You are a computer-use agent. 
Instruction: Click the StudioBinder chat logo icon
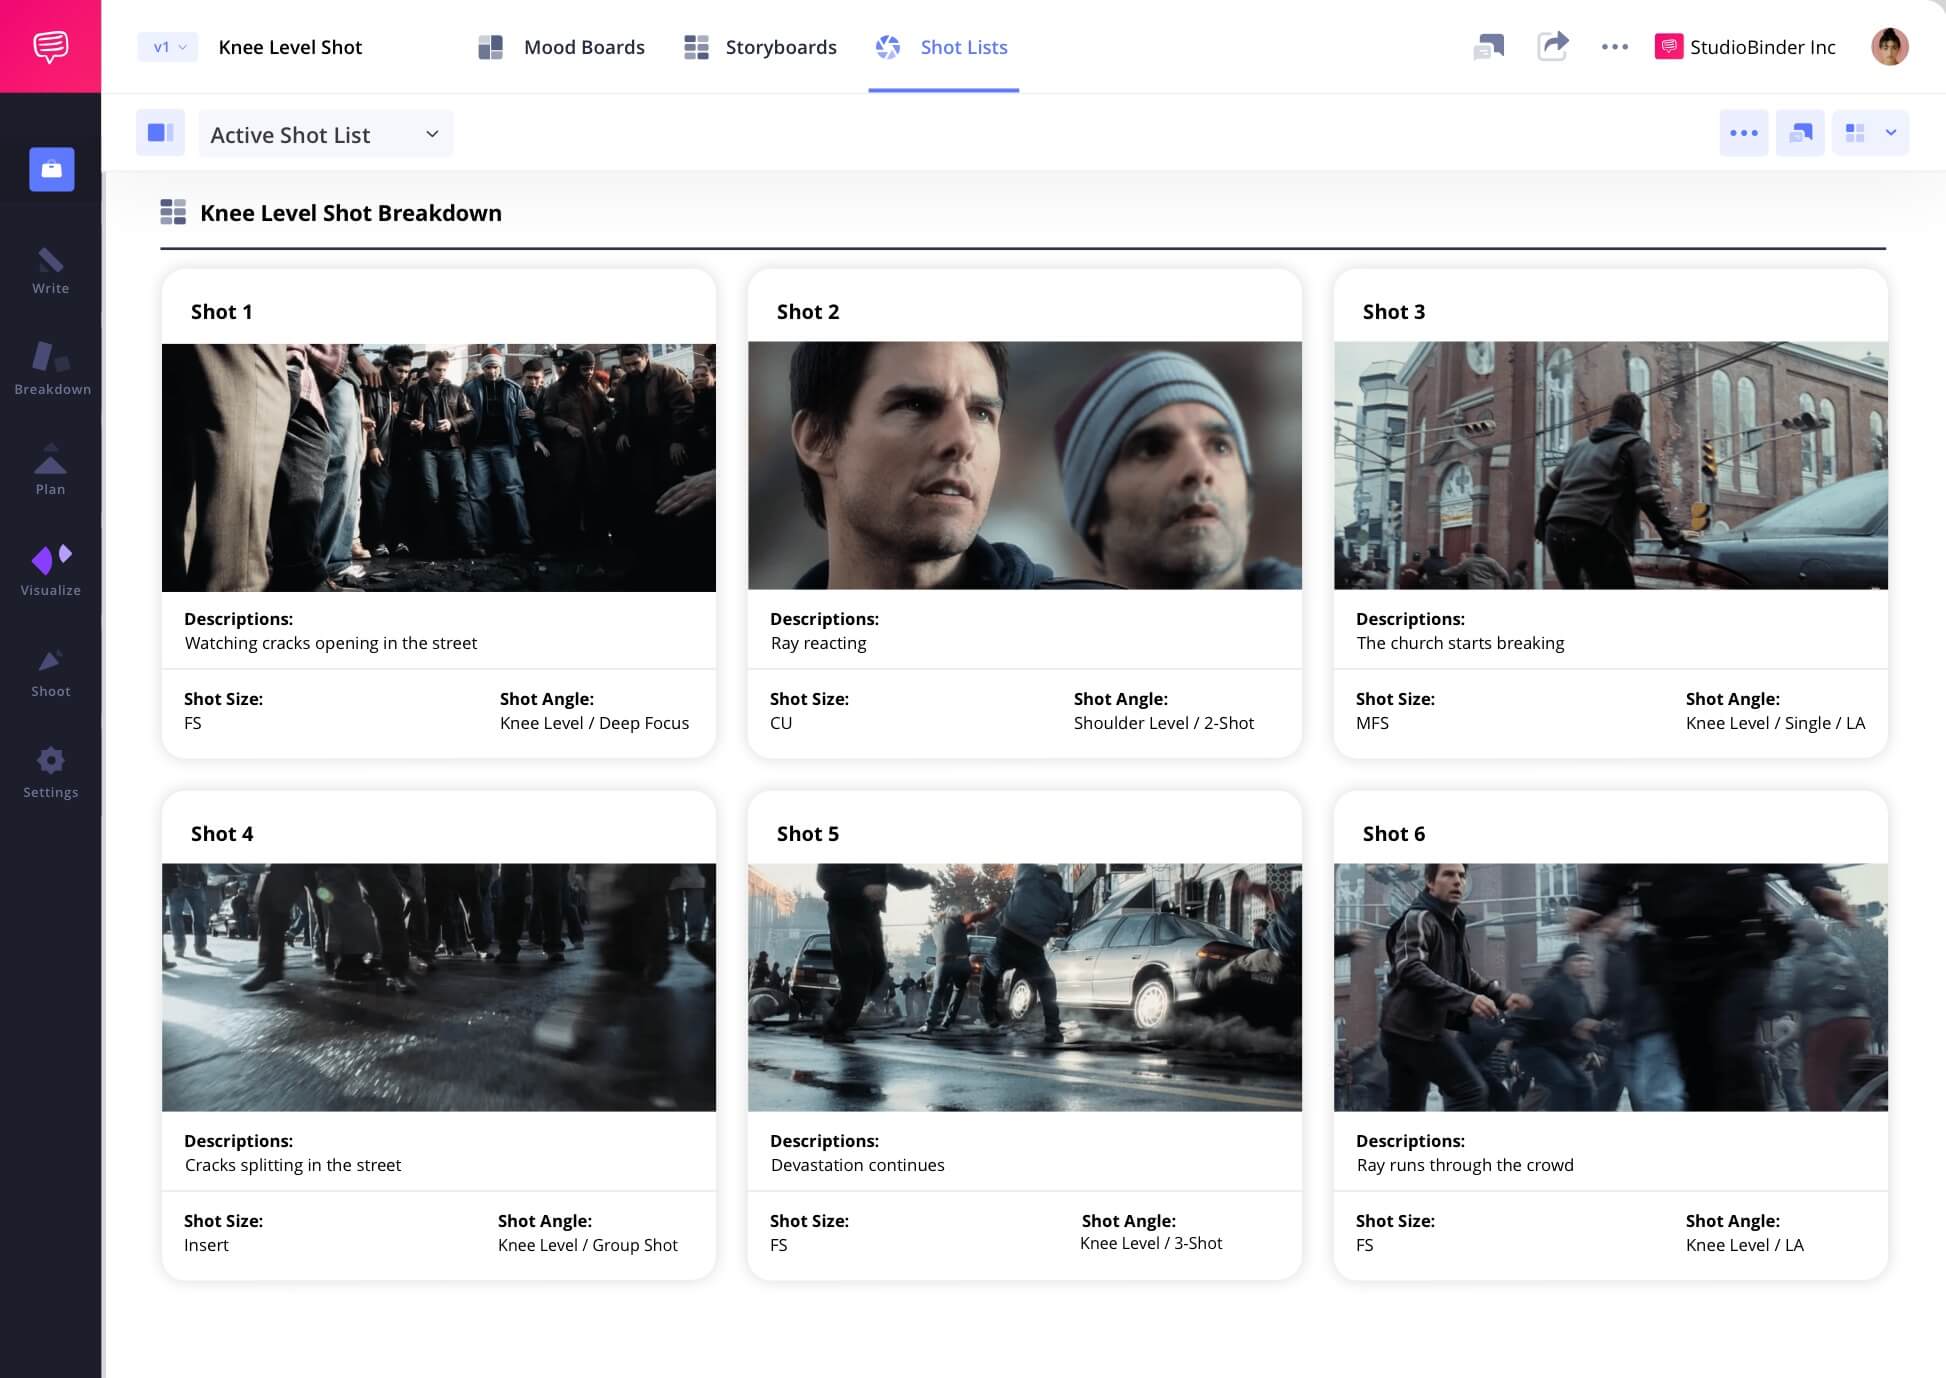(x=50, y=46)
